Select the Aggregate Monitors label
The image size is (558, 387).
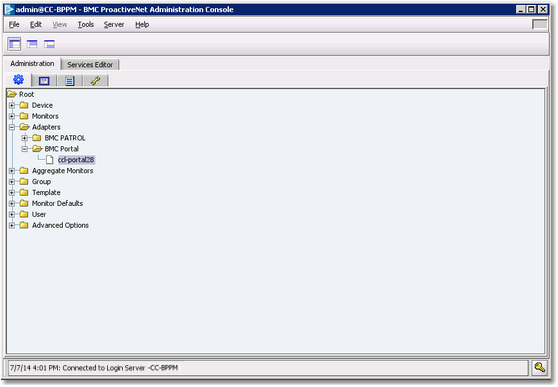(63, 171)
